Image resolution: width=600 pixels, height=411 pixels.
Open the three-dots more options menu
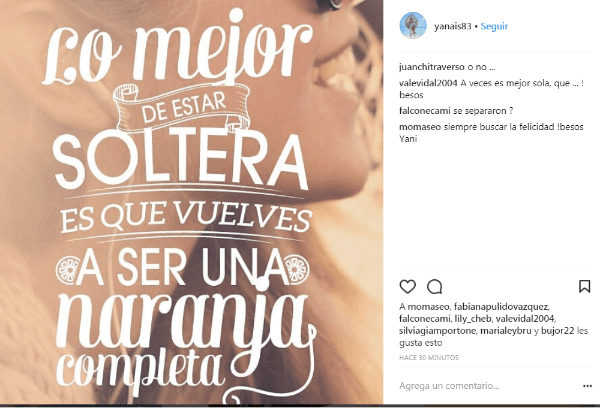coord(587,386)
